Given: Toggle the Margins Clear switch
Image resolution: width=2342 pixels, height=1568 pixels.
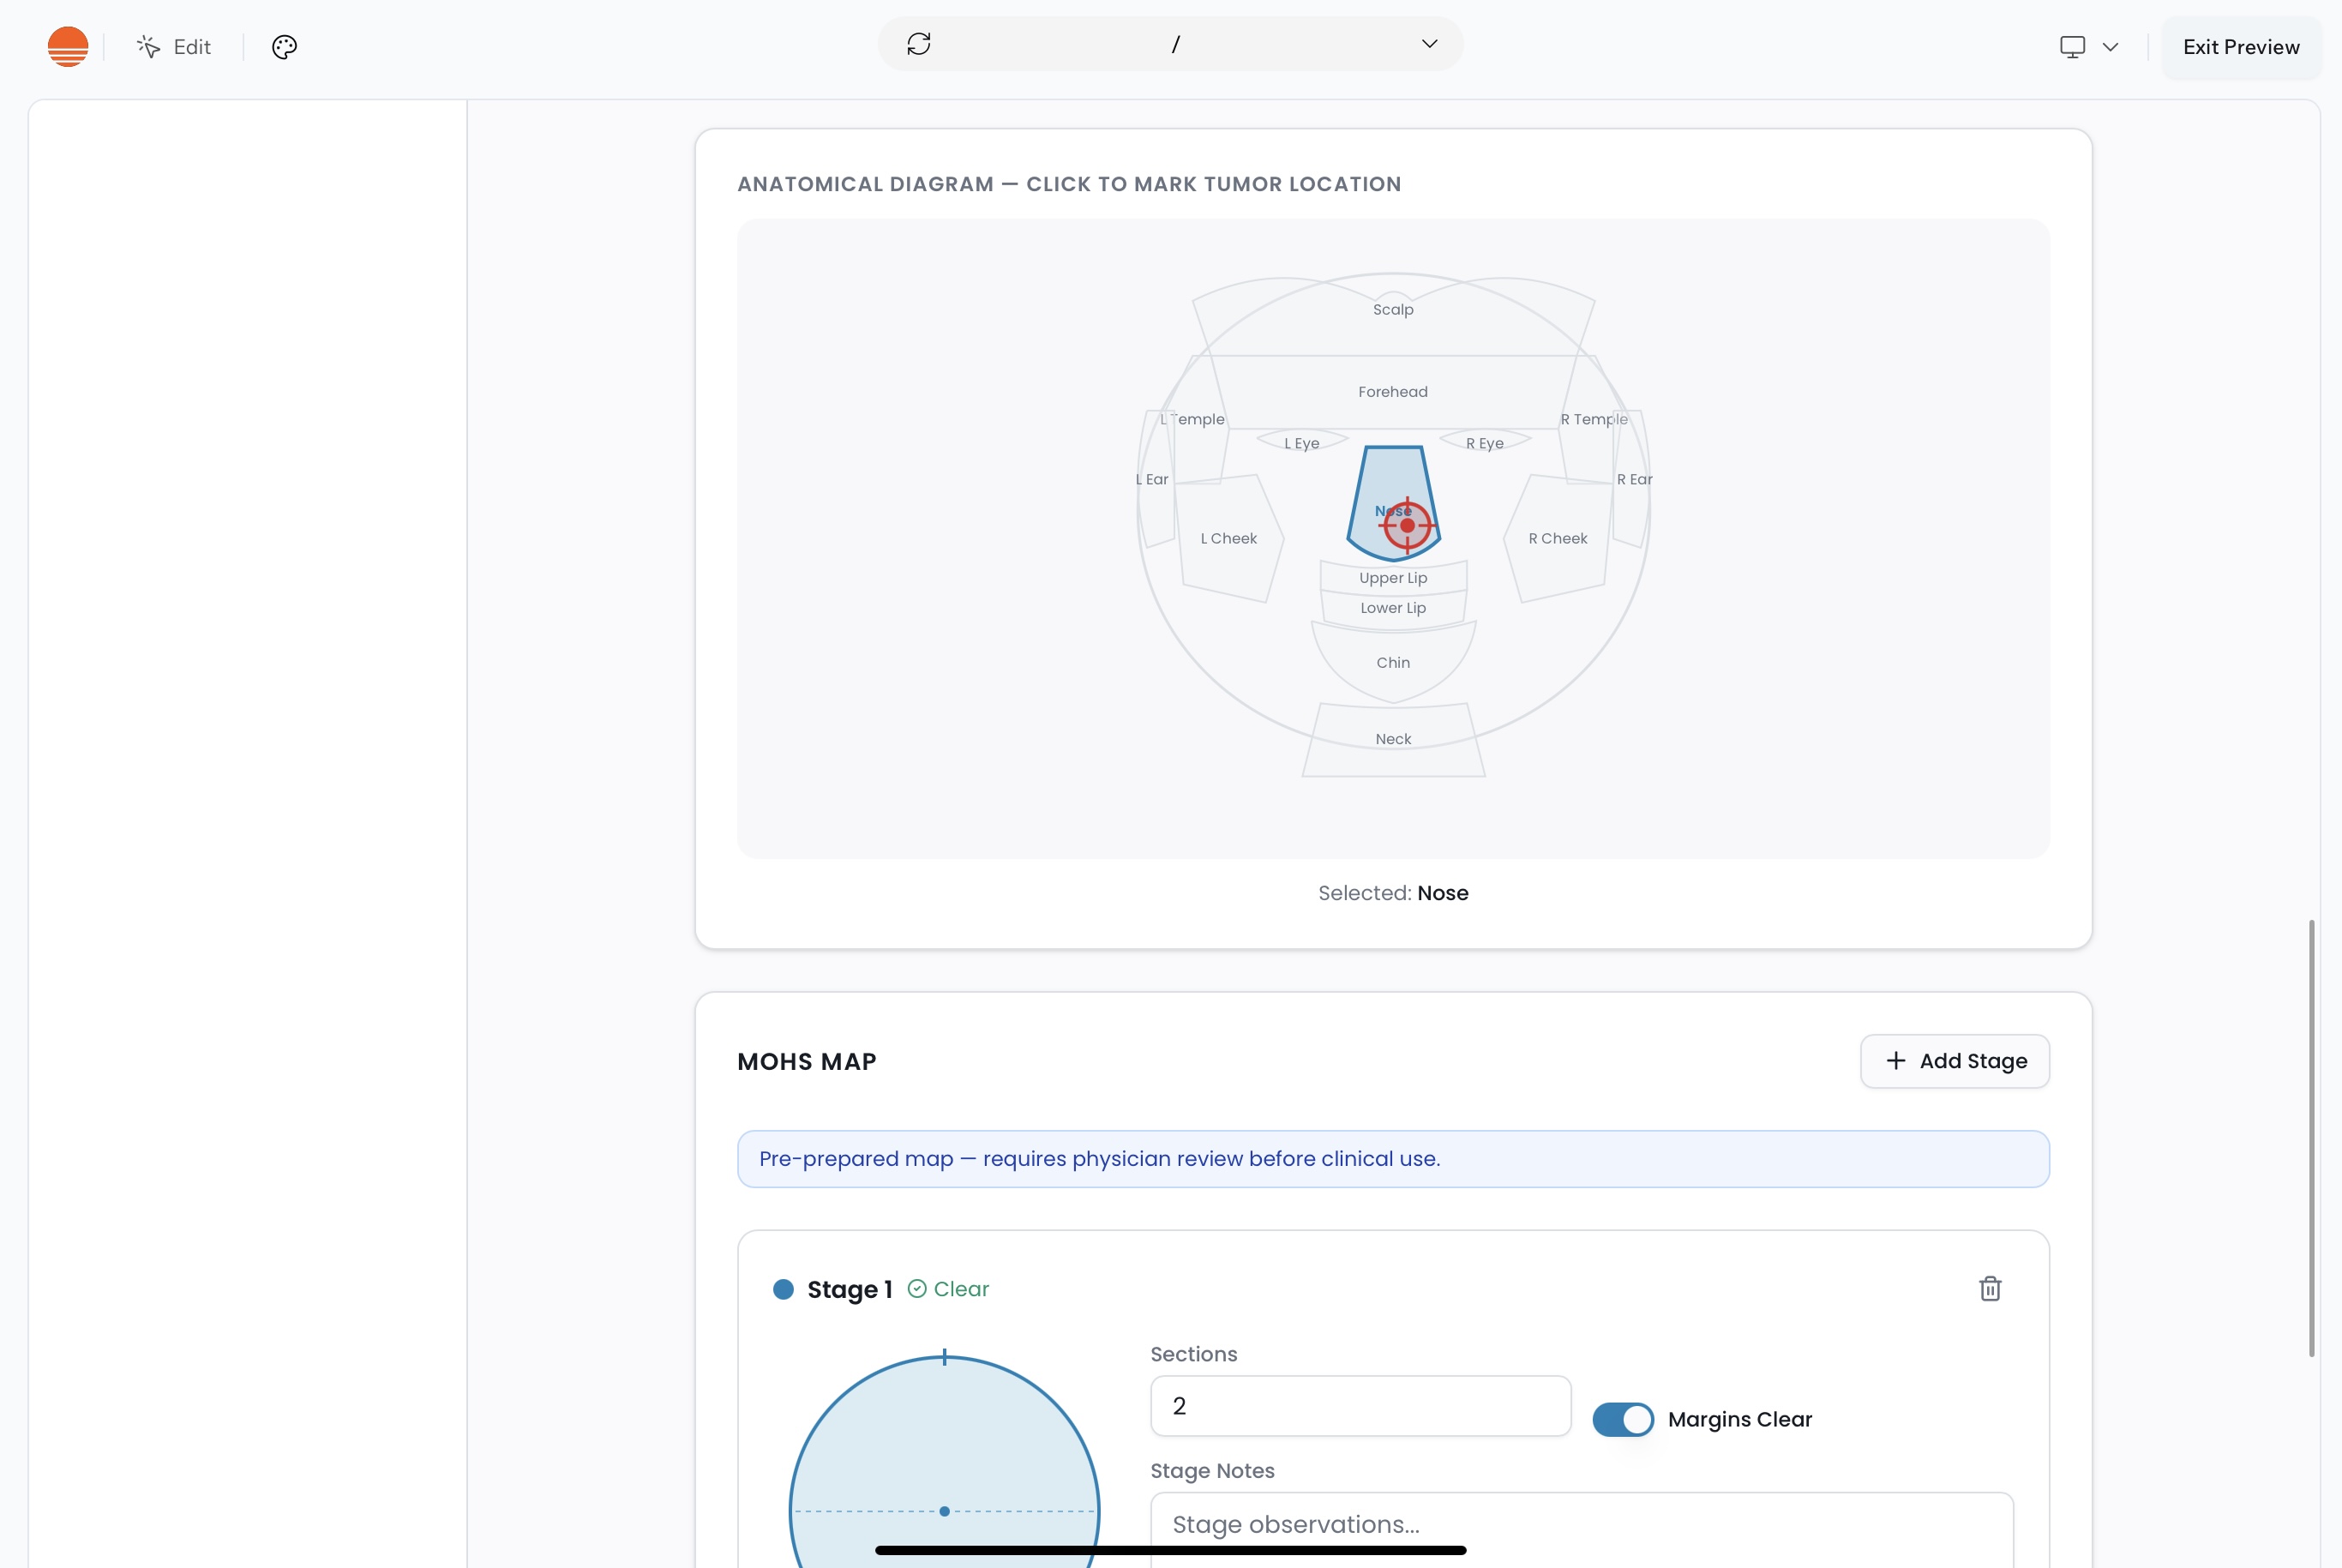Looking at the screenshot, I should coord(1622,1419).
